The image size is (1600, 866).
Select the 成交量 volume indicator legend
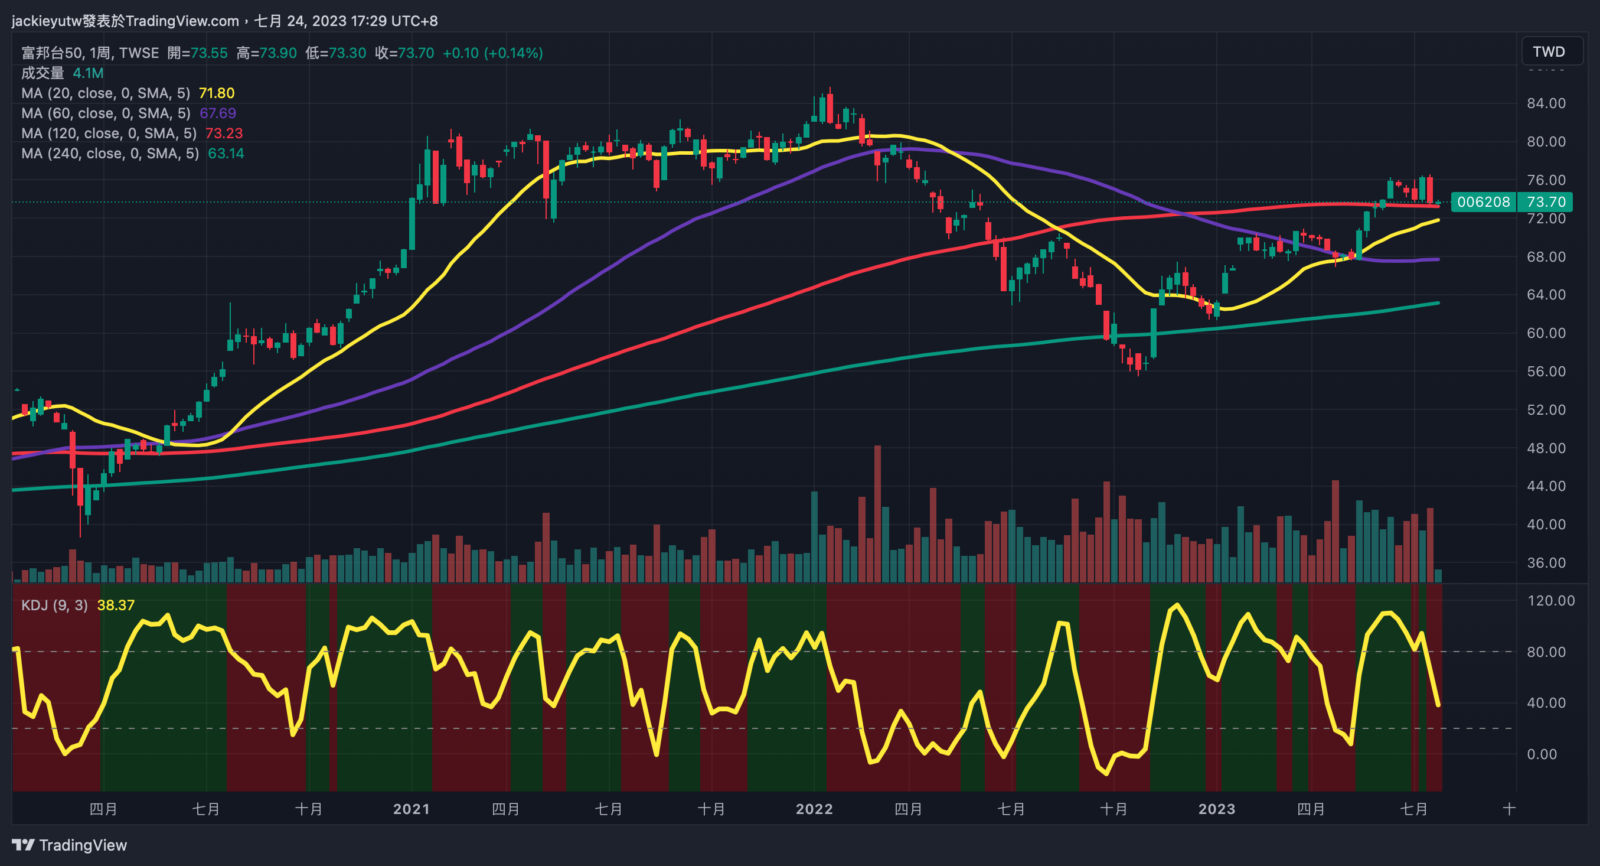(42, 73)
